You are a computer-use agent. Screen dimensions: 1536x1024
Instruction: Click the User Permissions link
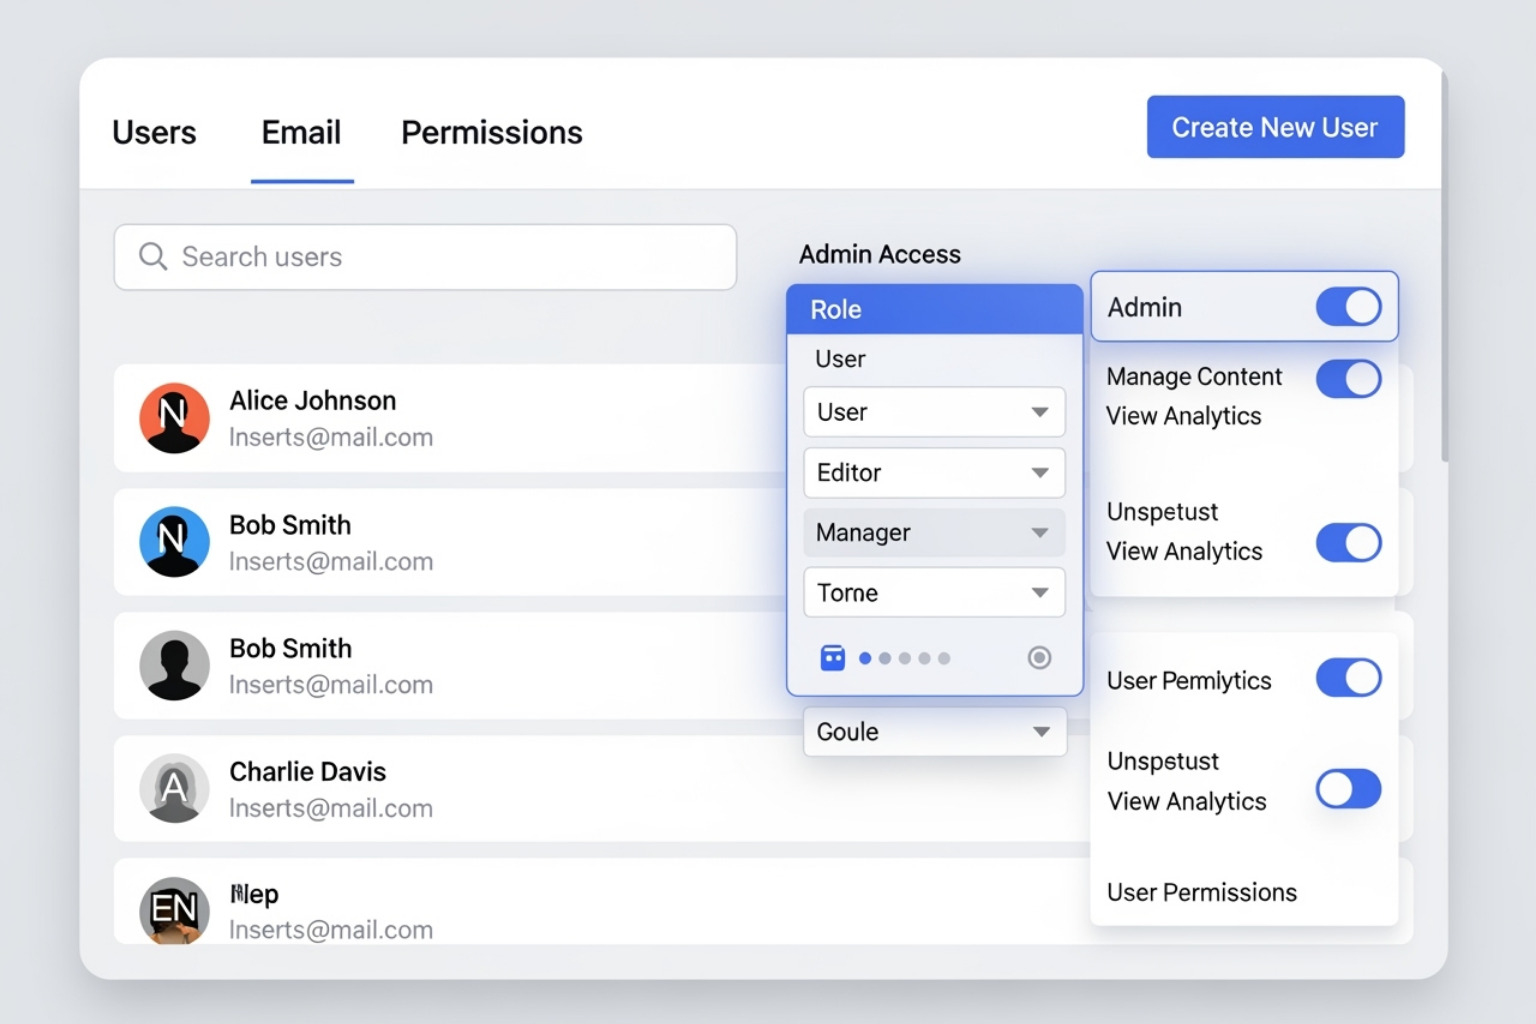click(x=1202, y=892)
